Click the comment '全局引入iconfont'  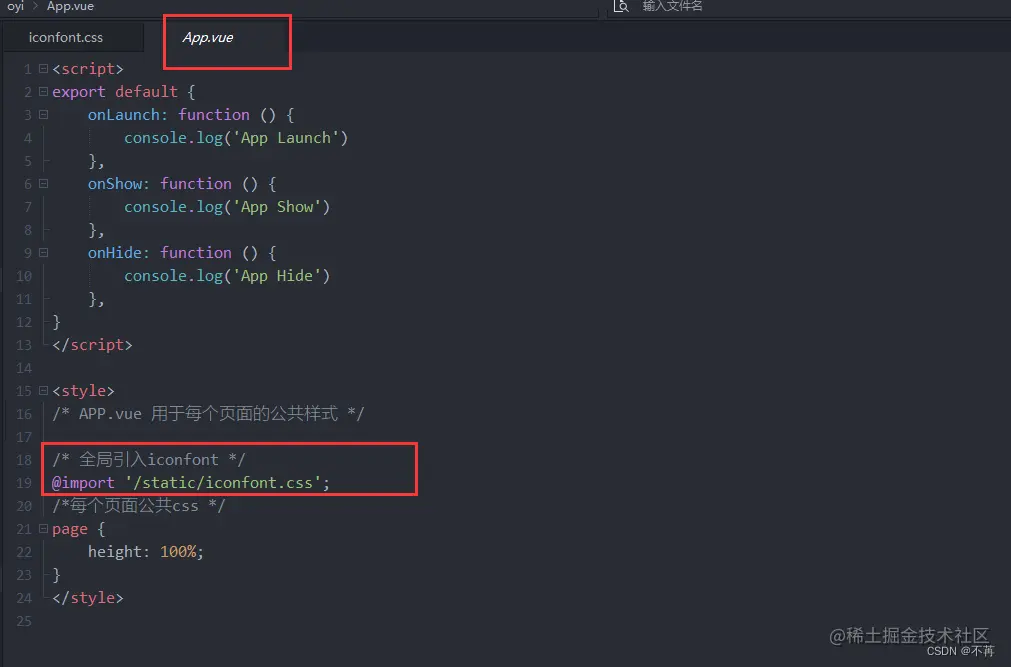pos(149,460)
